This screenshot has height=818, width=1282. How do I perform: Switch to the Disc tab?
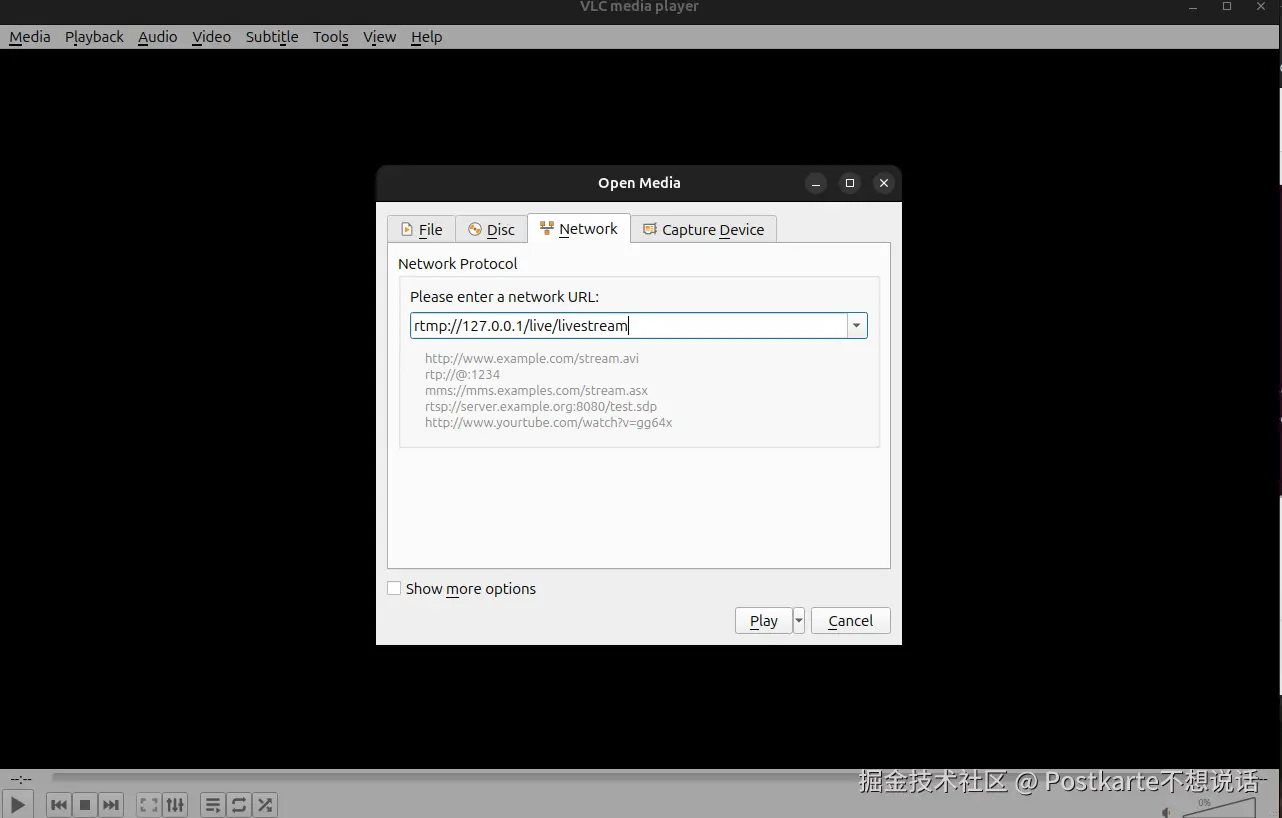(x=491, y=229)
